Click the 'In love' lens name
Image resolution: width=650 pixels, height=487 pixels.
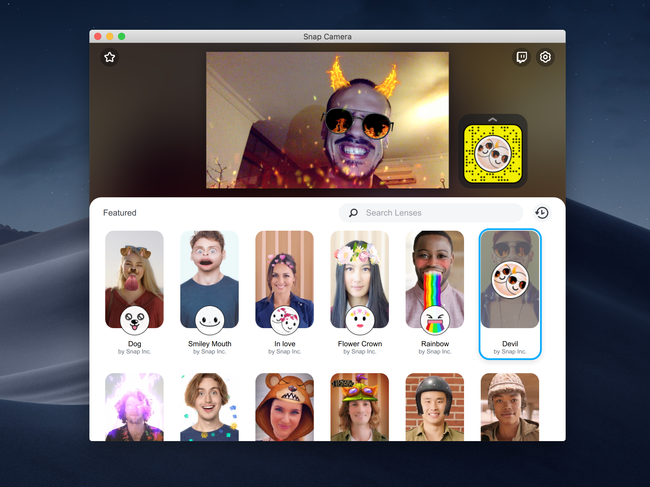click(284, 344)
